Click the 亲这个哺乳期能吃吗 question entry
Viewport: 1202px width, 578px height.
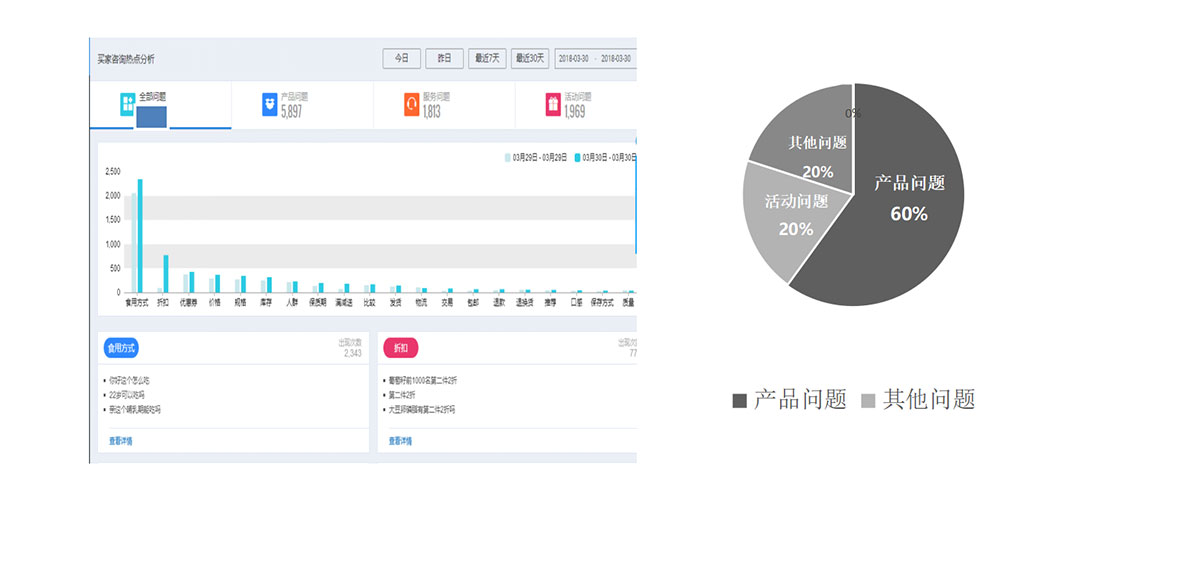[135, 409]
